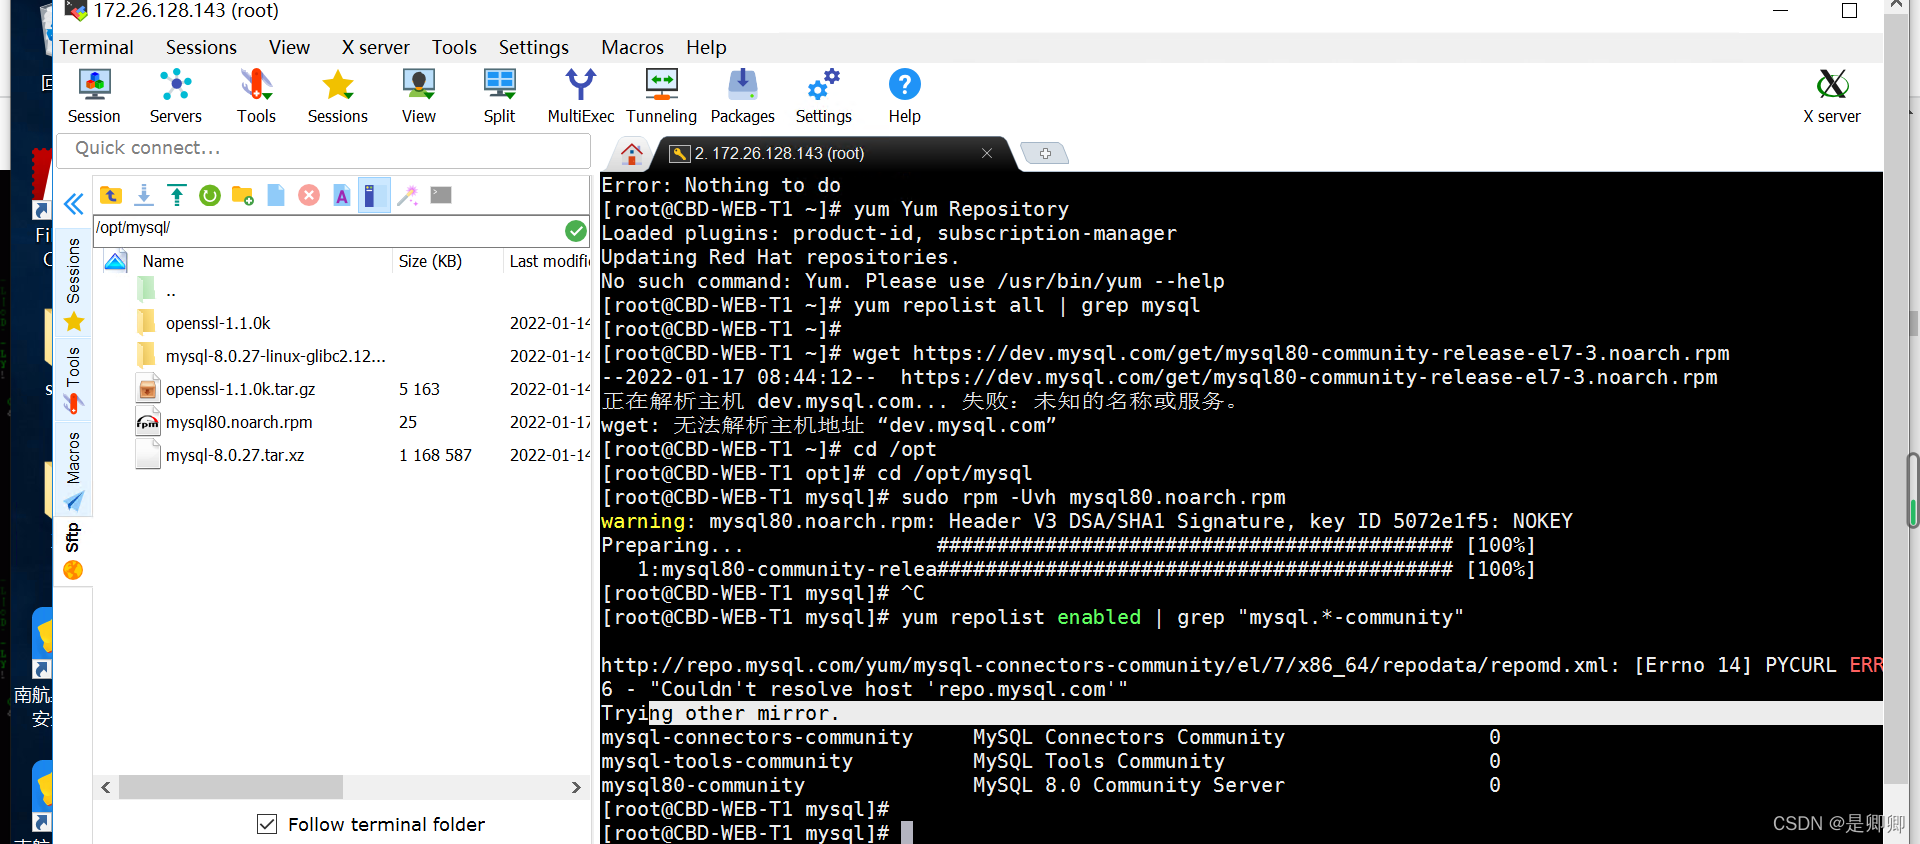Sort files by Size (KB) column

430,261
